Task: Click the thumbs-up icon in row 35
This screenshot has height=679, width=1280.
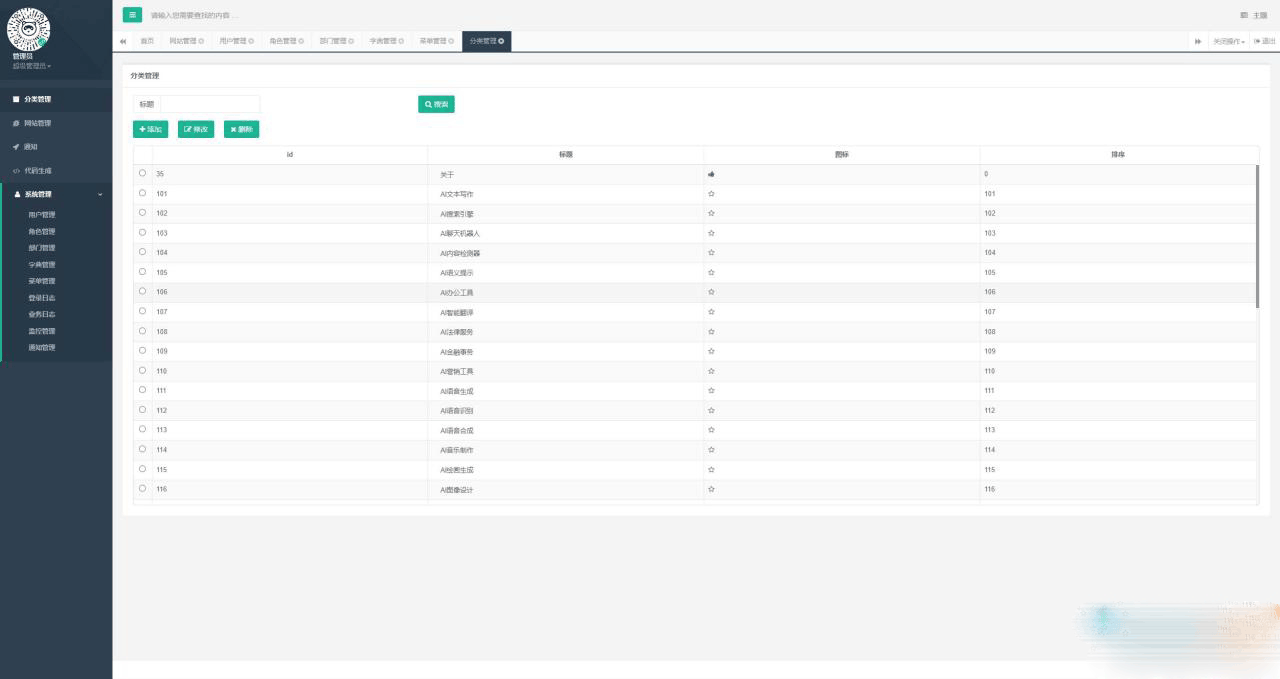Action: pos(711,174)
